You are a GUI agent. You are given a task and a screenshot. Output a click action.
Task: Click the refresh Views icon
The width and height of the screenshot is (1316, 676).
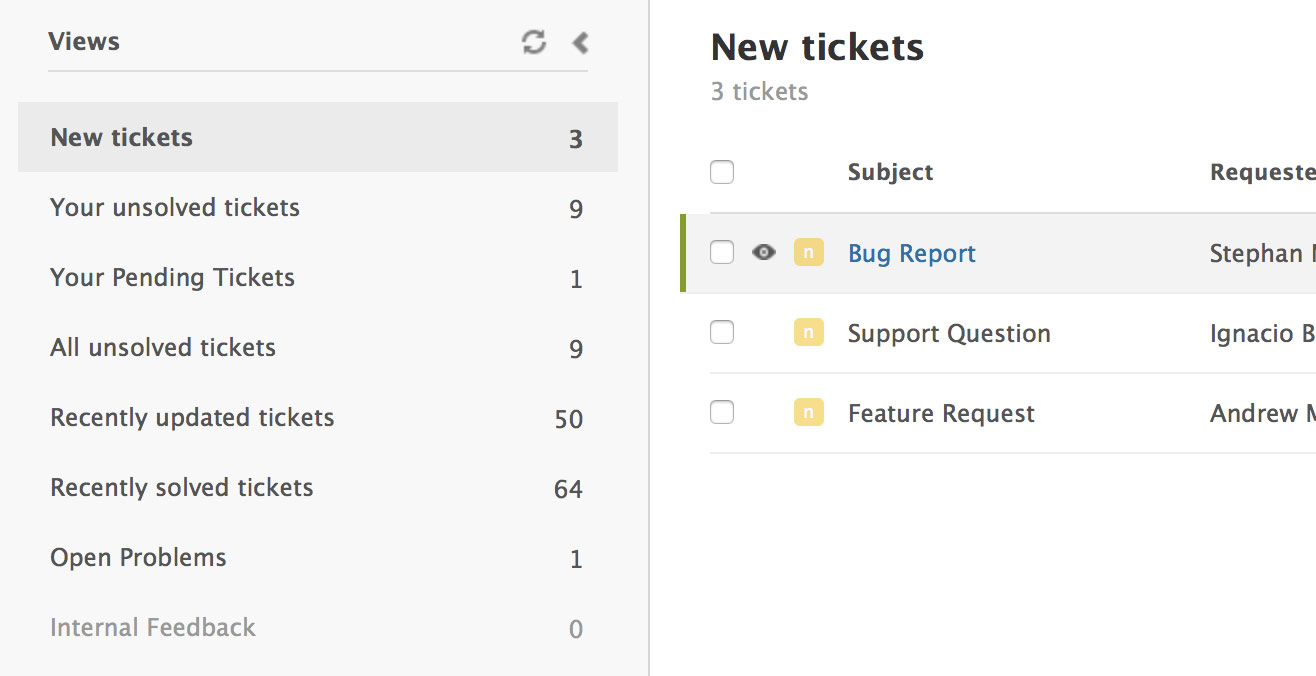[533, 42]
